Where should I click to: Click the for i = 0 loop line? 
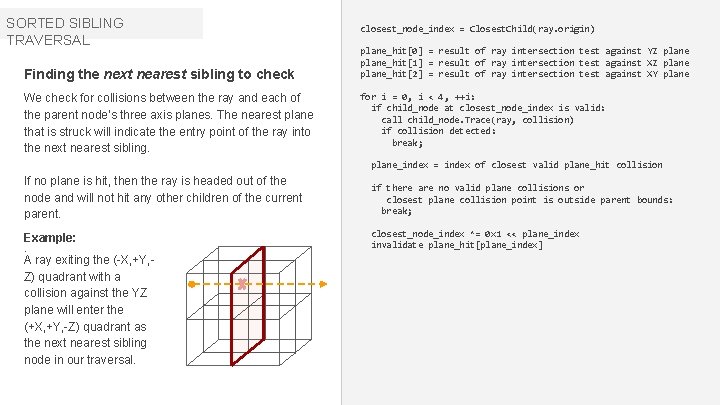[417, 97]
